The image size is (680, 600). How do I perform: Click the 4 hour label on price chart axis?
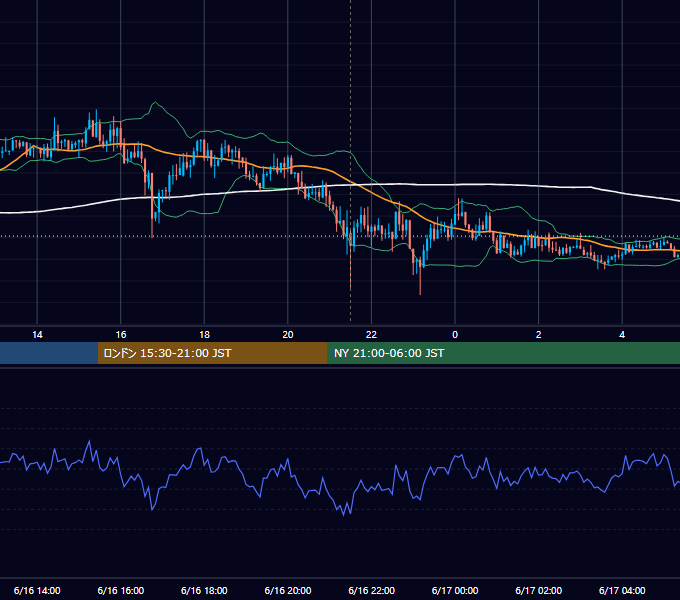pyautogui.click(x=622, y=335)
